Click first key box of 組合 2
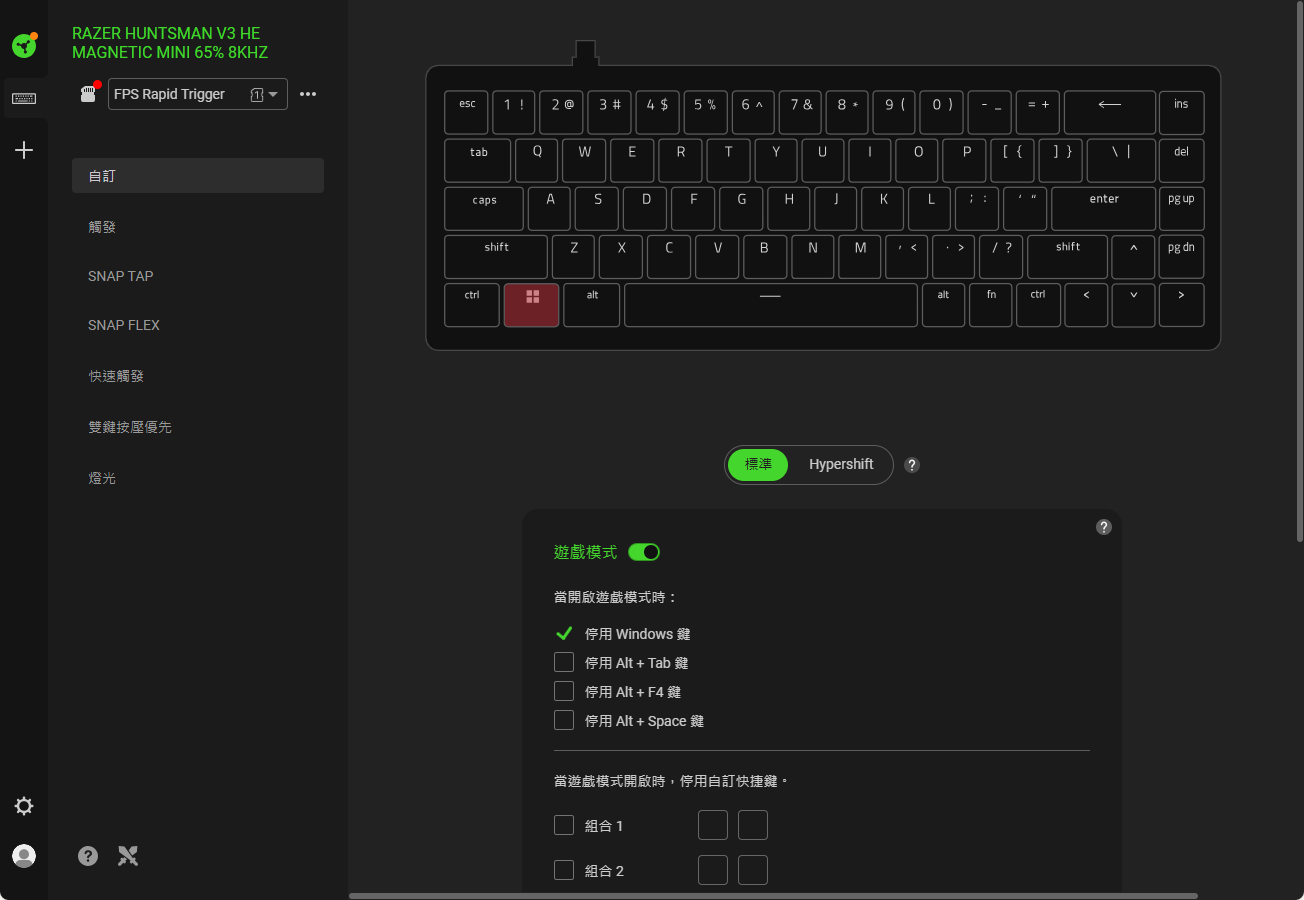Image resolution: width=1304 pixels, height=900 pixels. pyautogui.click(x=713, y=870)
